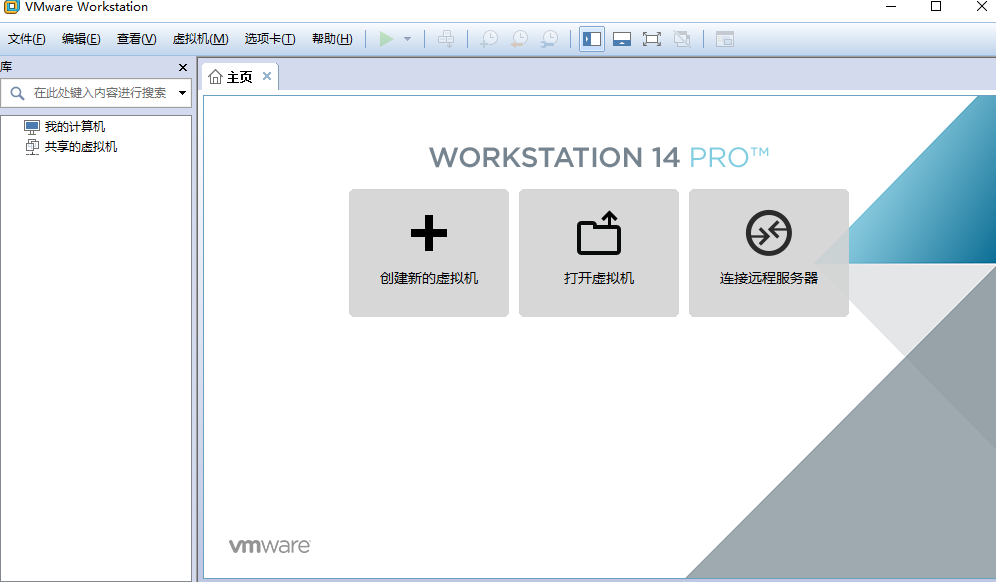The height and width of the screenshot is (582, 996).
Task: Minimize the VMware Workstation window
Action: (x=891, y=6)
